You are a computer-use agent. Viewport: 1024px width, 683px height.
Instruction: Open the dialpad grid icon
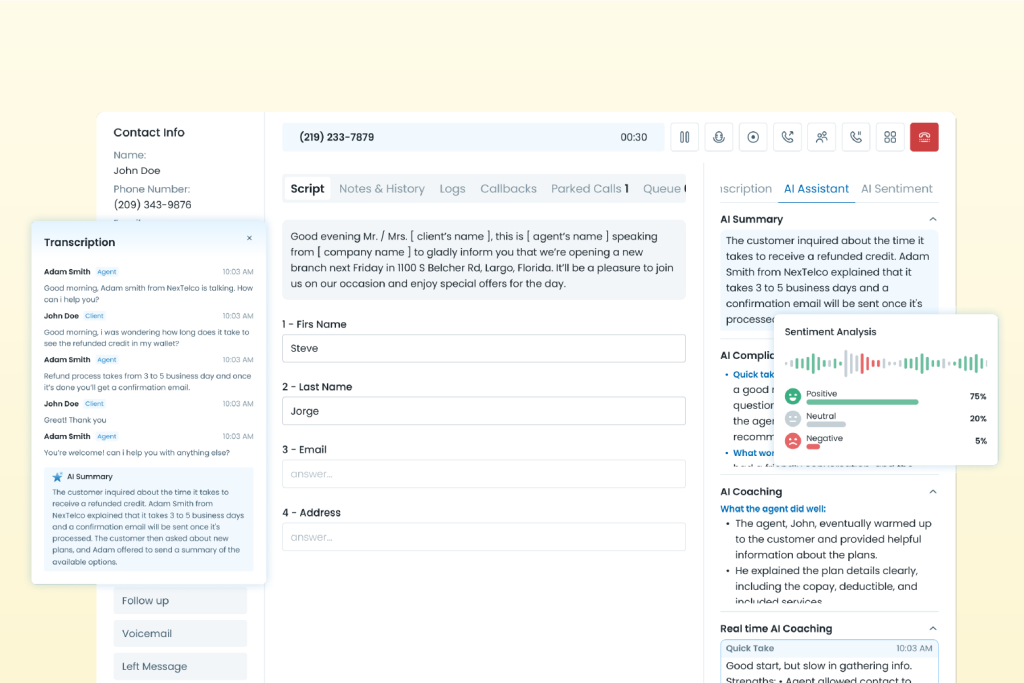[890, 137]
